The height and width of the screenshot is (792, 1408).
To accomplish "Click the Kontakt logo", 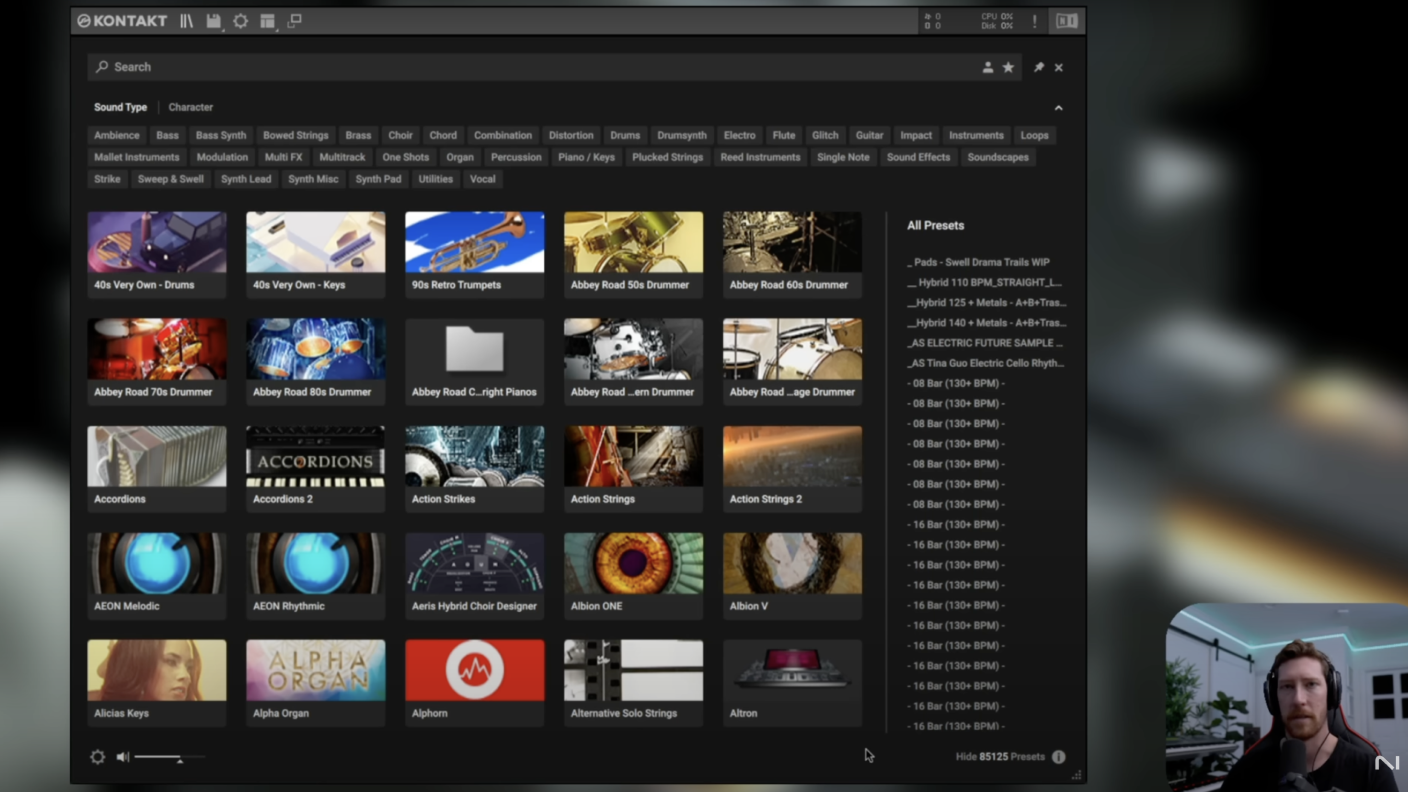I will coord(122,21).
